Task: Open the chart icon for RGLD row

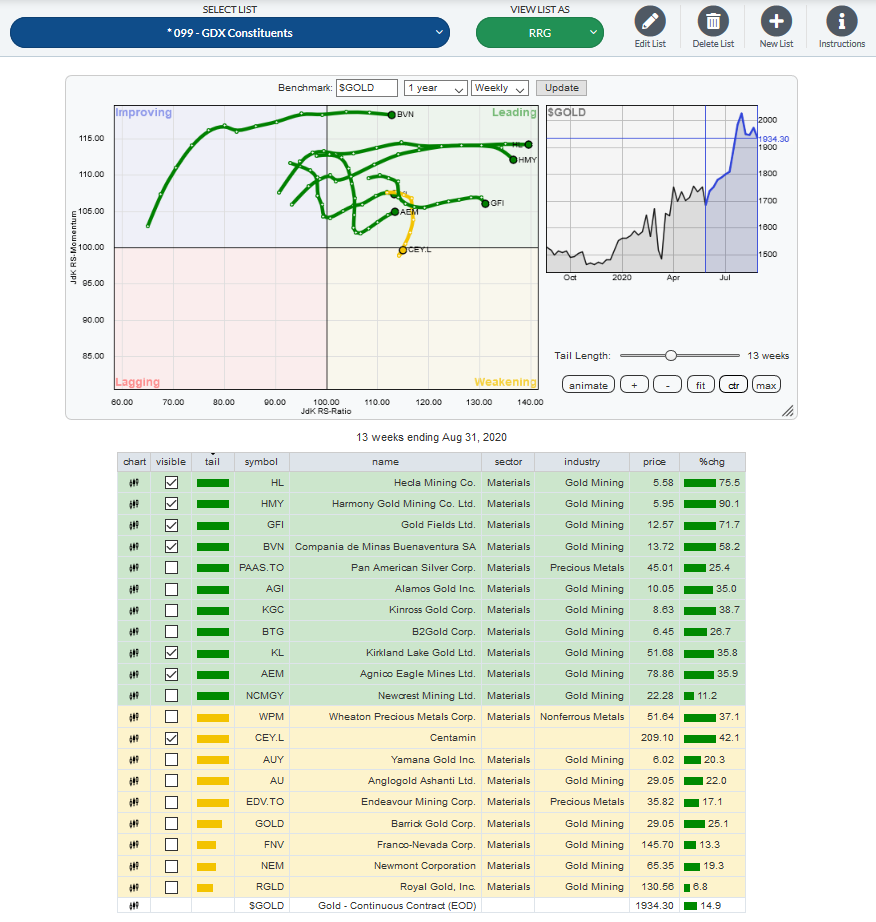Action: pos(134,887)
